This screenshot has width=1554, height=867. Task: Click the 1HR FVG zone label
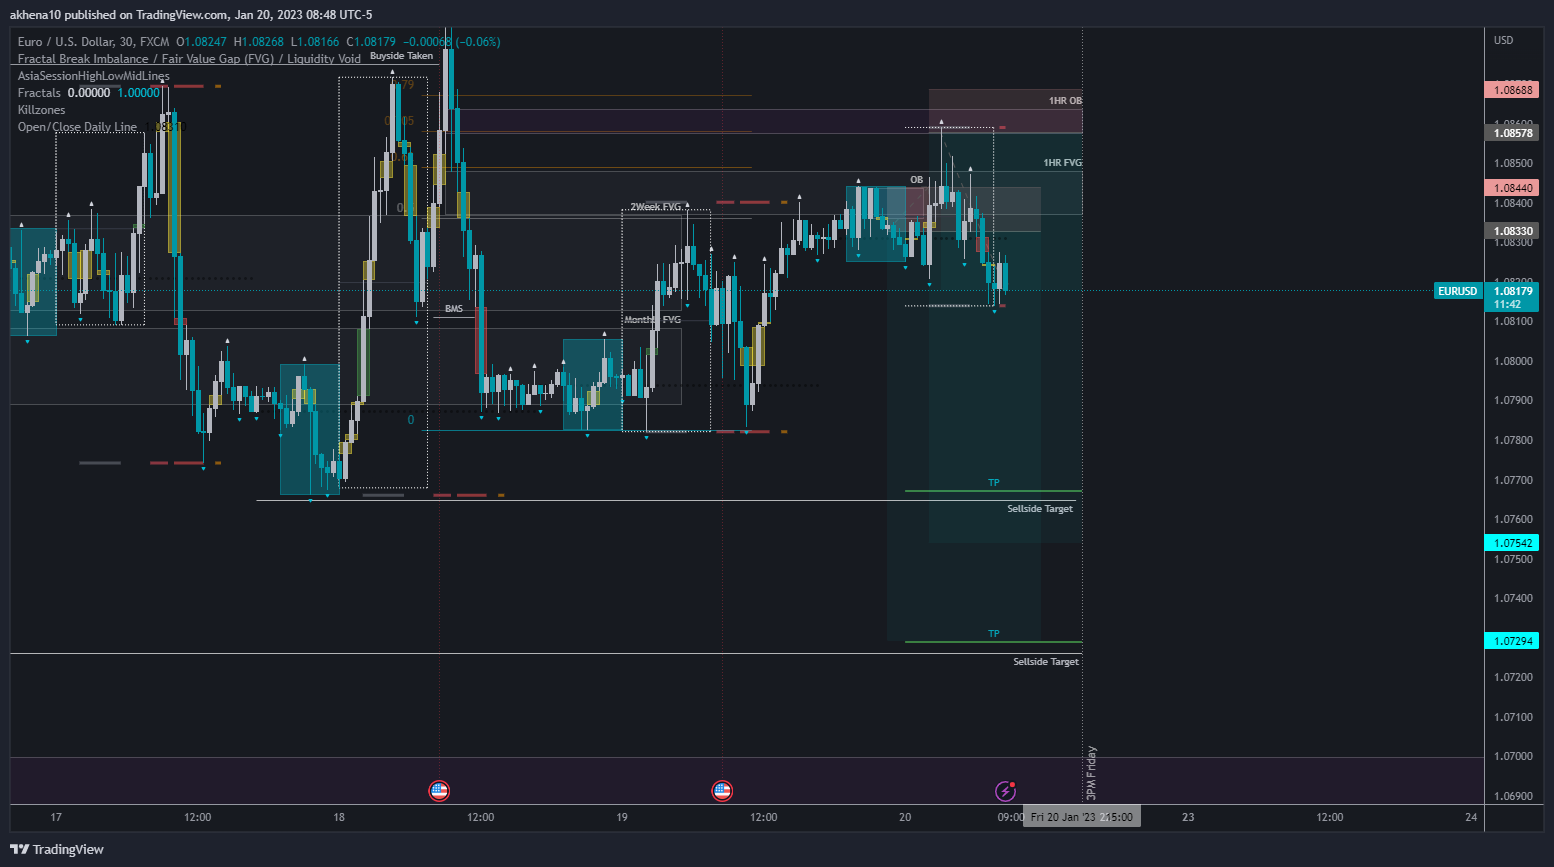(x=1062, y=163)
